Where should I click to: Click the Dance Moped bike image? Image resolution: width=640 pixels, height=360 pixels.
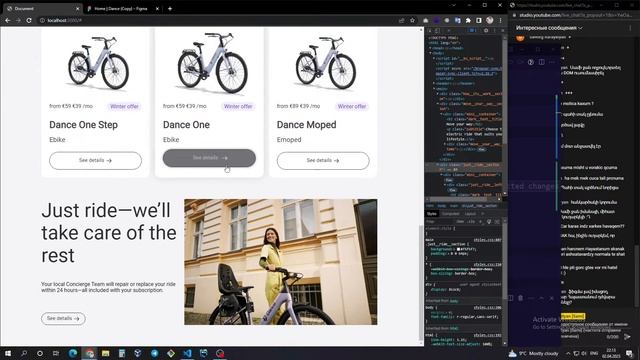[326, 62]
